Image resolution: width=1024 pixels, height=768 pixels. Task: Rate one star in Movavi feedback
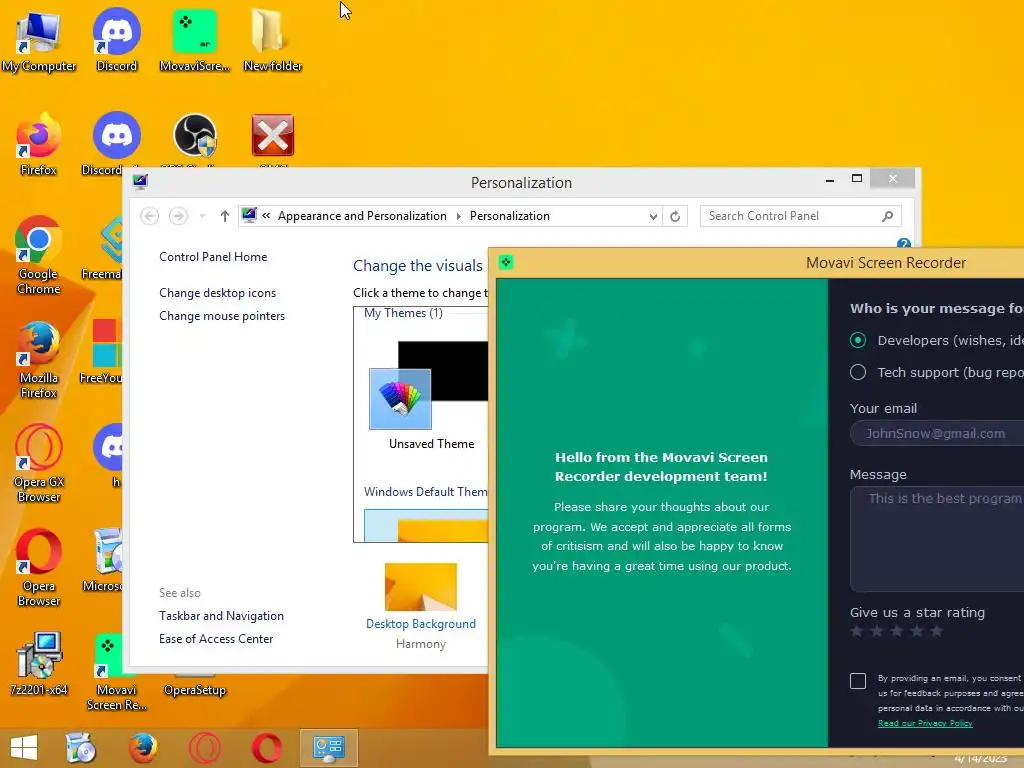[857, 631]
